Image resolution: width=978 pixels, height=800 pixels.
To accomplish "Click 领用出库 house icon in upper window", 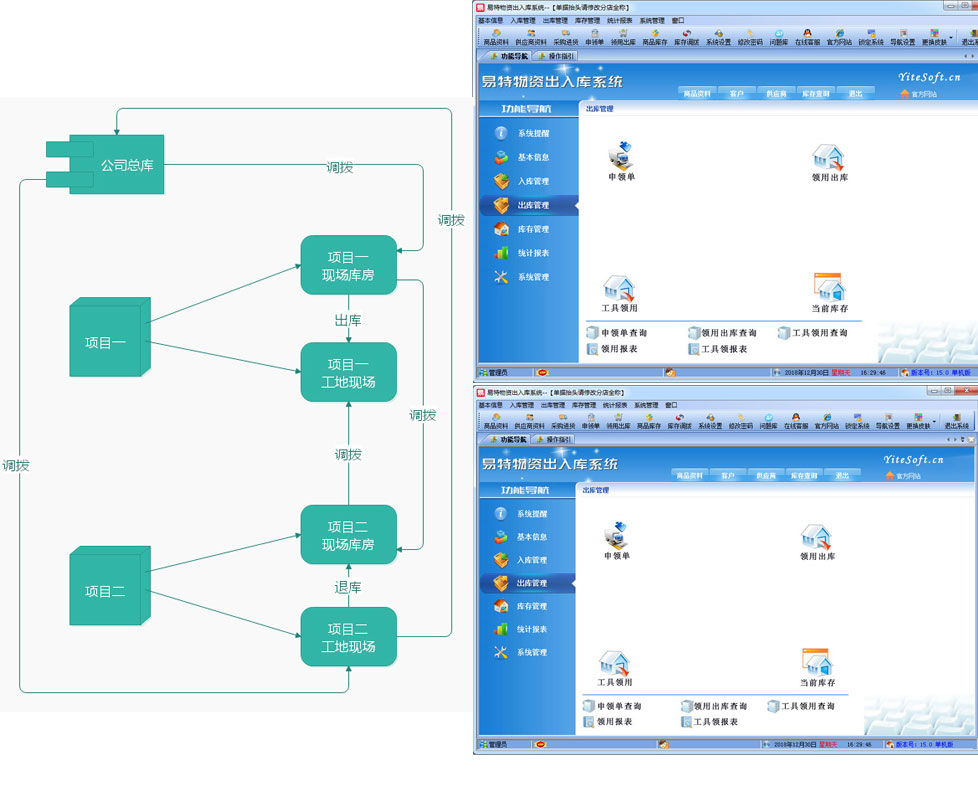I will click(x=828, y=159).
